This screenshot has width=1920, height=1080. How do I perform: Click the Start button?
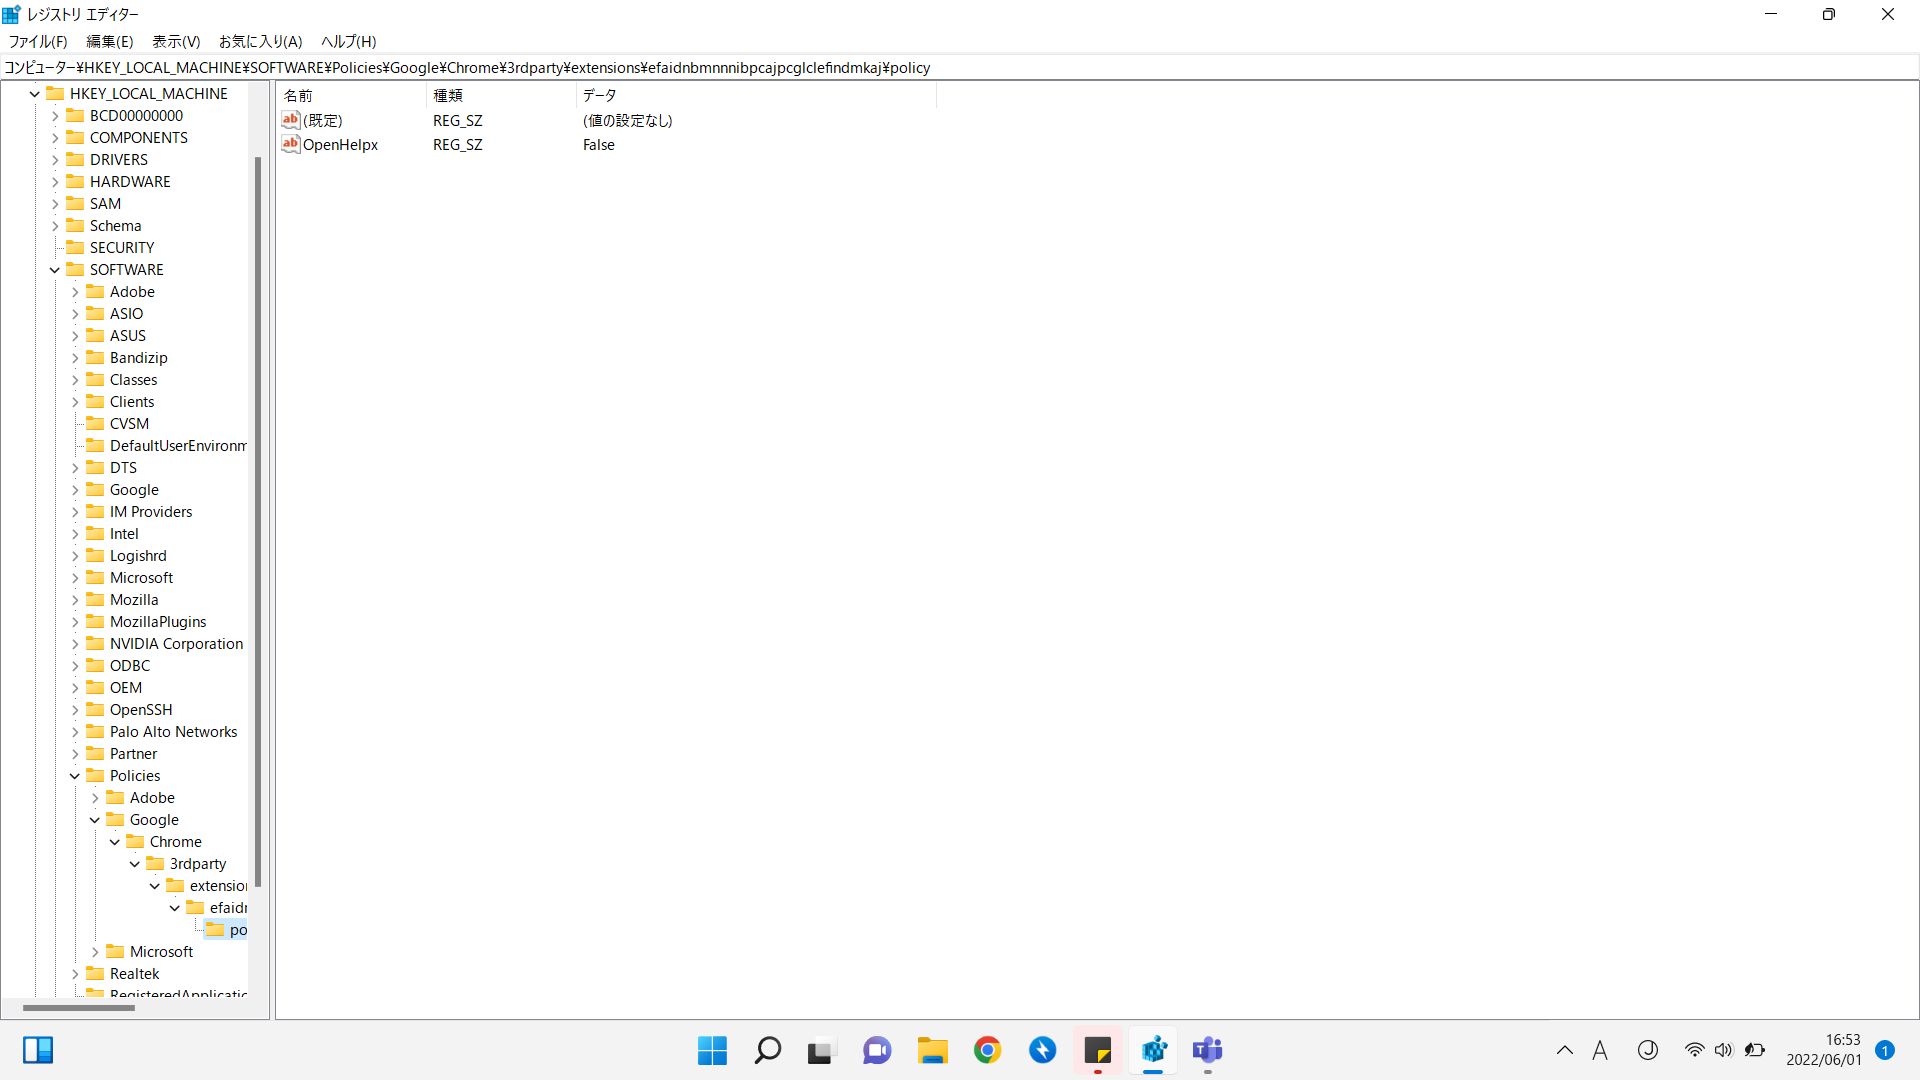click(711, 1051)
